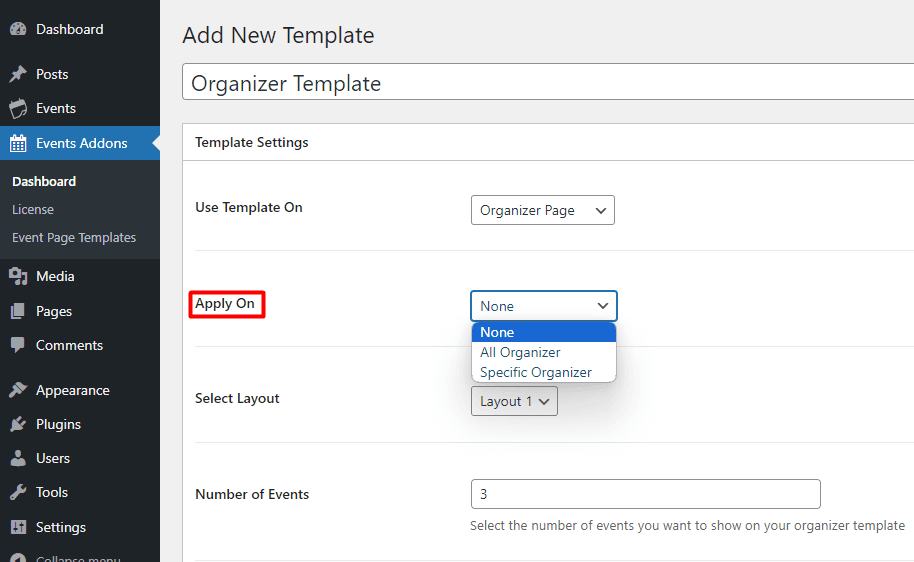Click the Appearance paintbrush icon
The image size is (914, 562).
[18, 390]
